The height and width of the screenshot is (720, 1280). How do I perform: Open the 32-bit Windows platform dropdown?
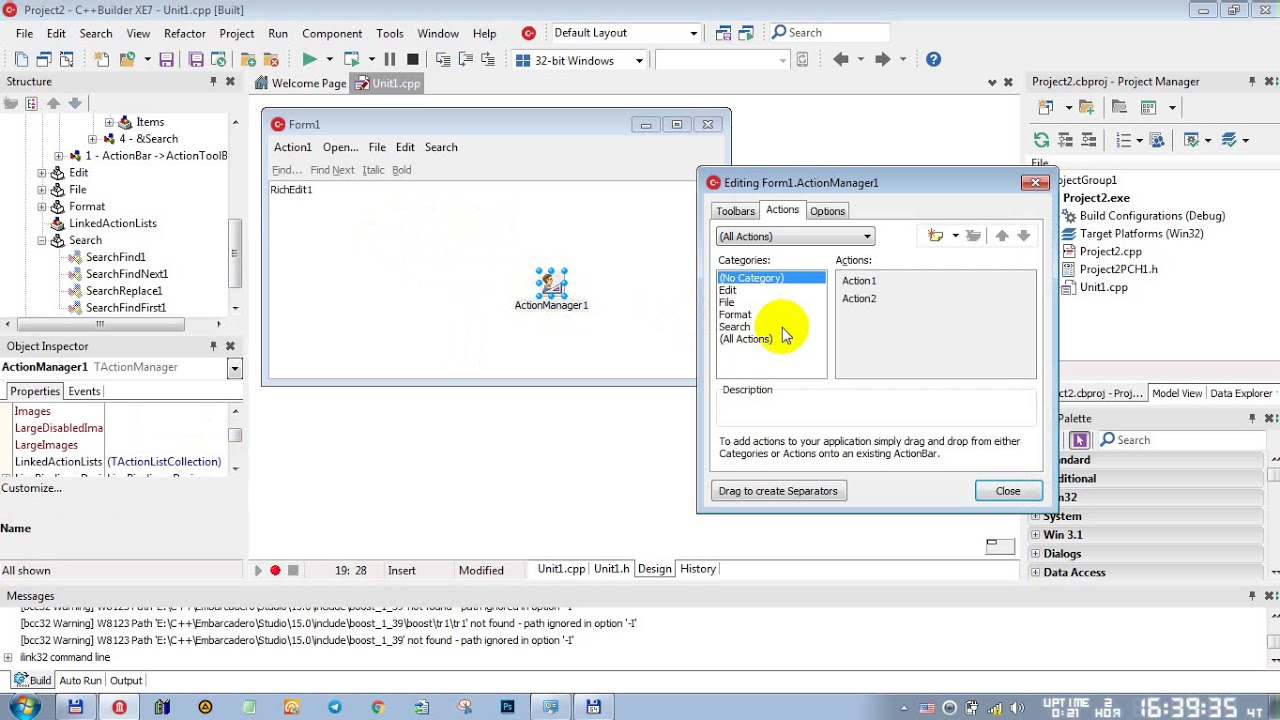click(x=639, y=61)
